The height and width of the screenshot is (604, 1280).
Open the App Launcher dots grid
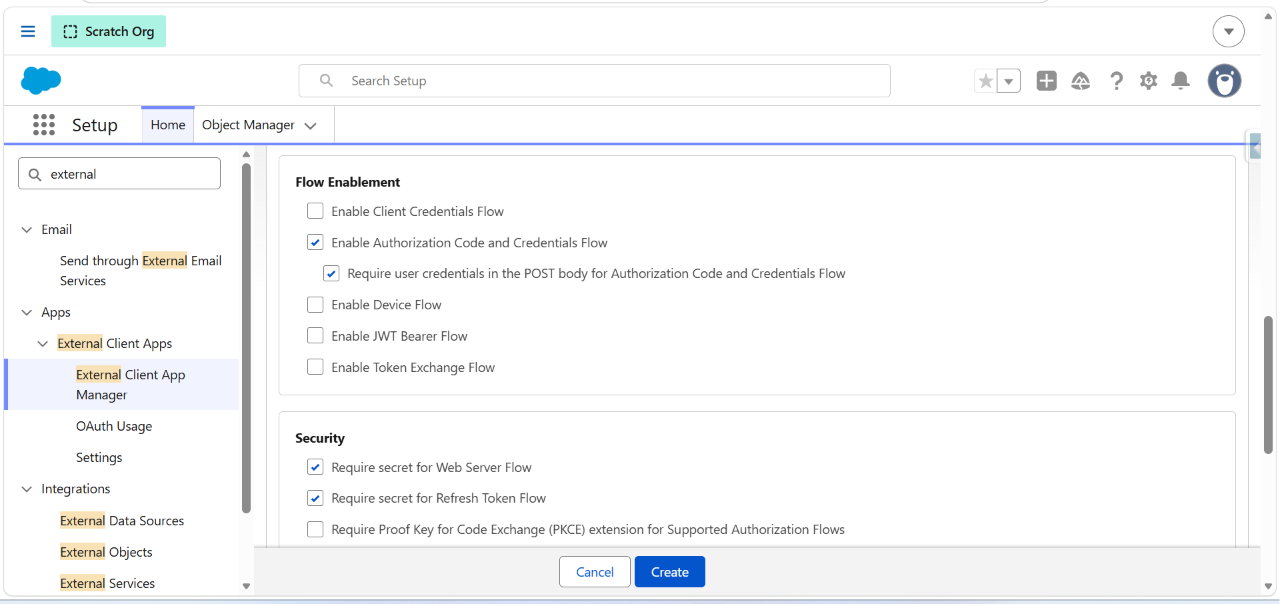[x=44, y=125]
